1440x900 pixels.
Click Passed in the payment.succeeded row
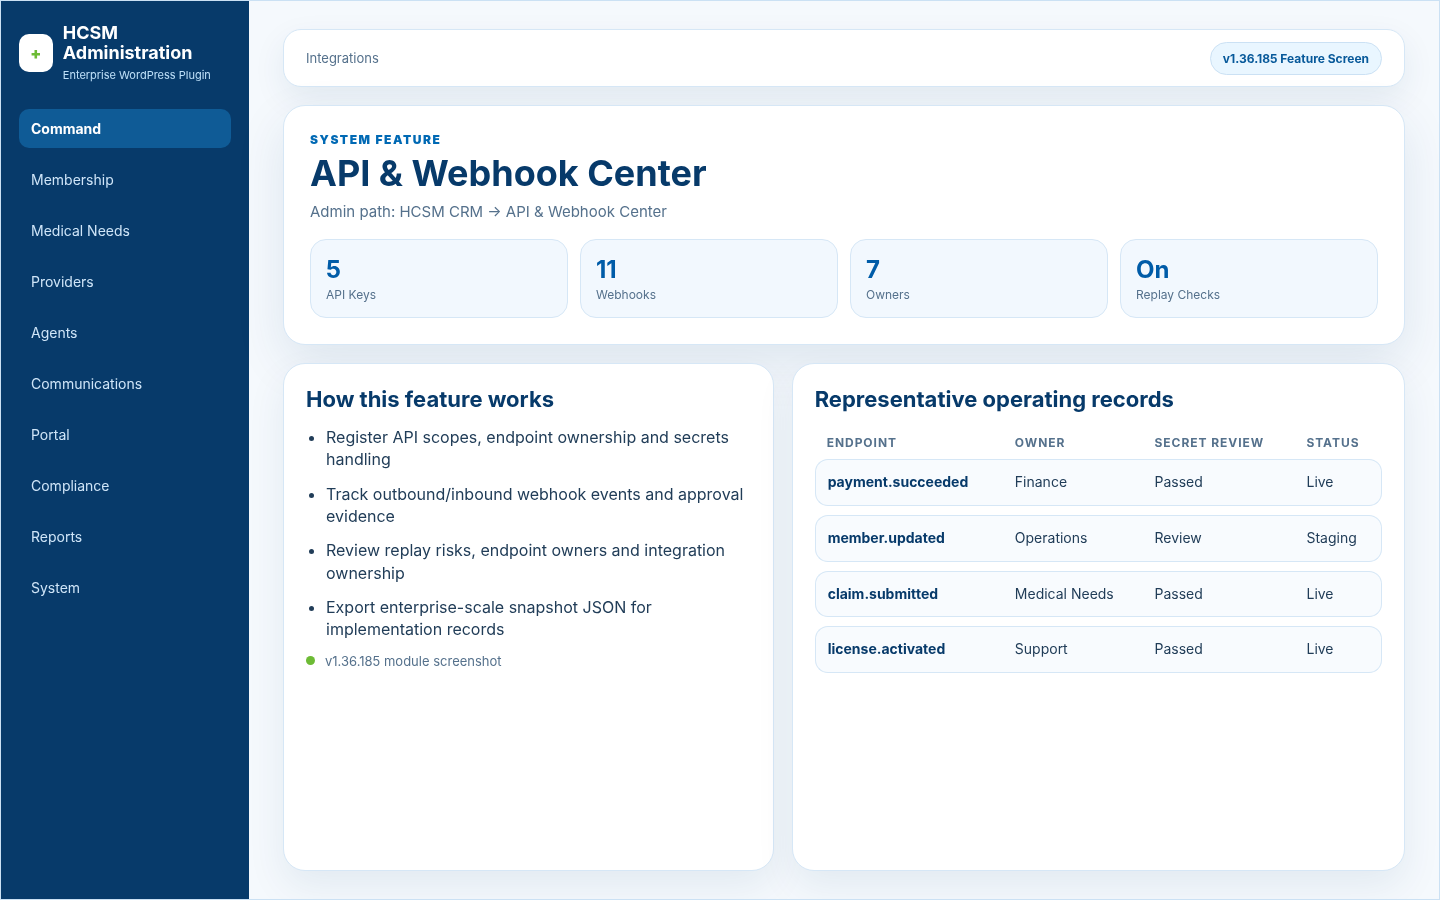point(1178,482)
